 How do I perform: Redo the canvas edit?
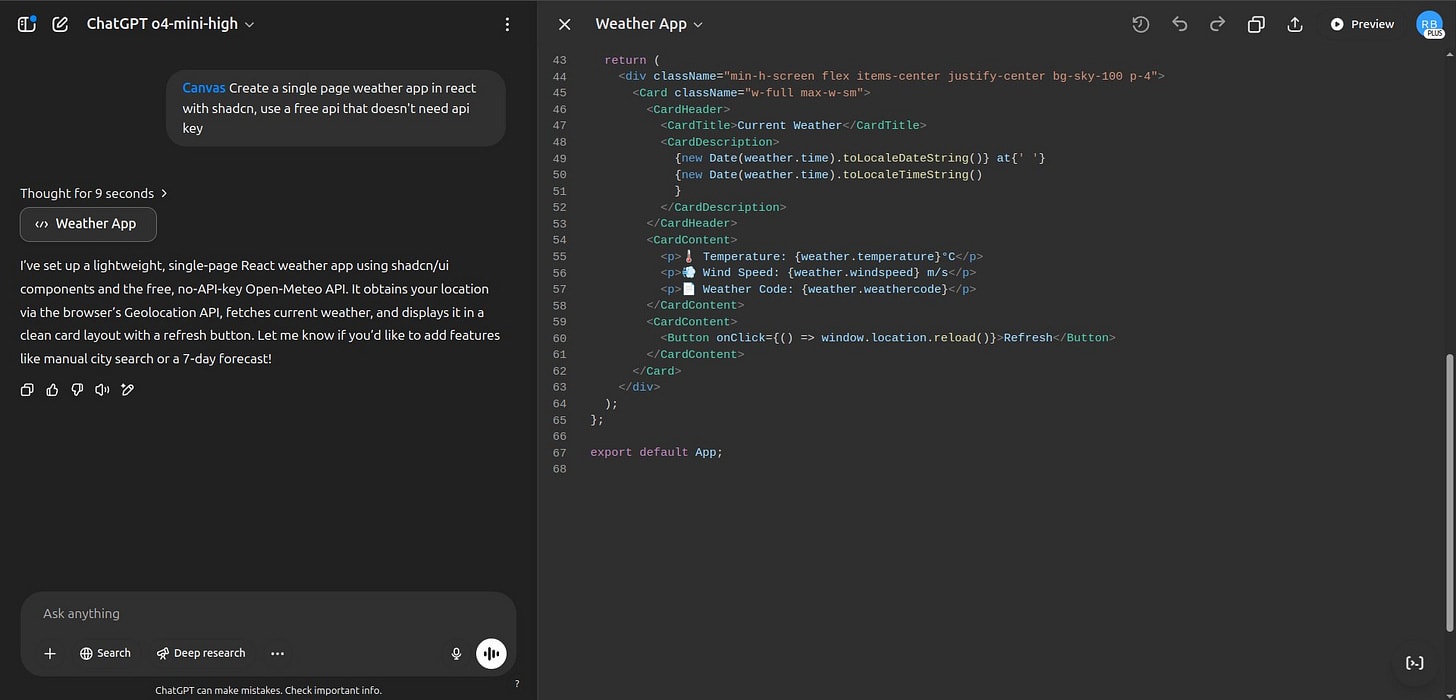pyautogui.click(x=1217, y=24)
